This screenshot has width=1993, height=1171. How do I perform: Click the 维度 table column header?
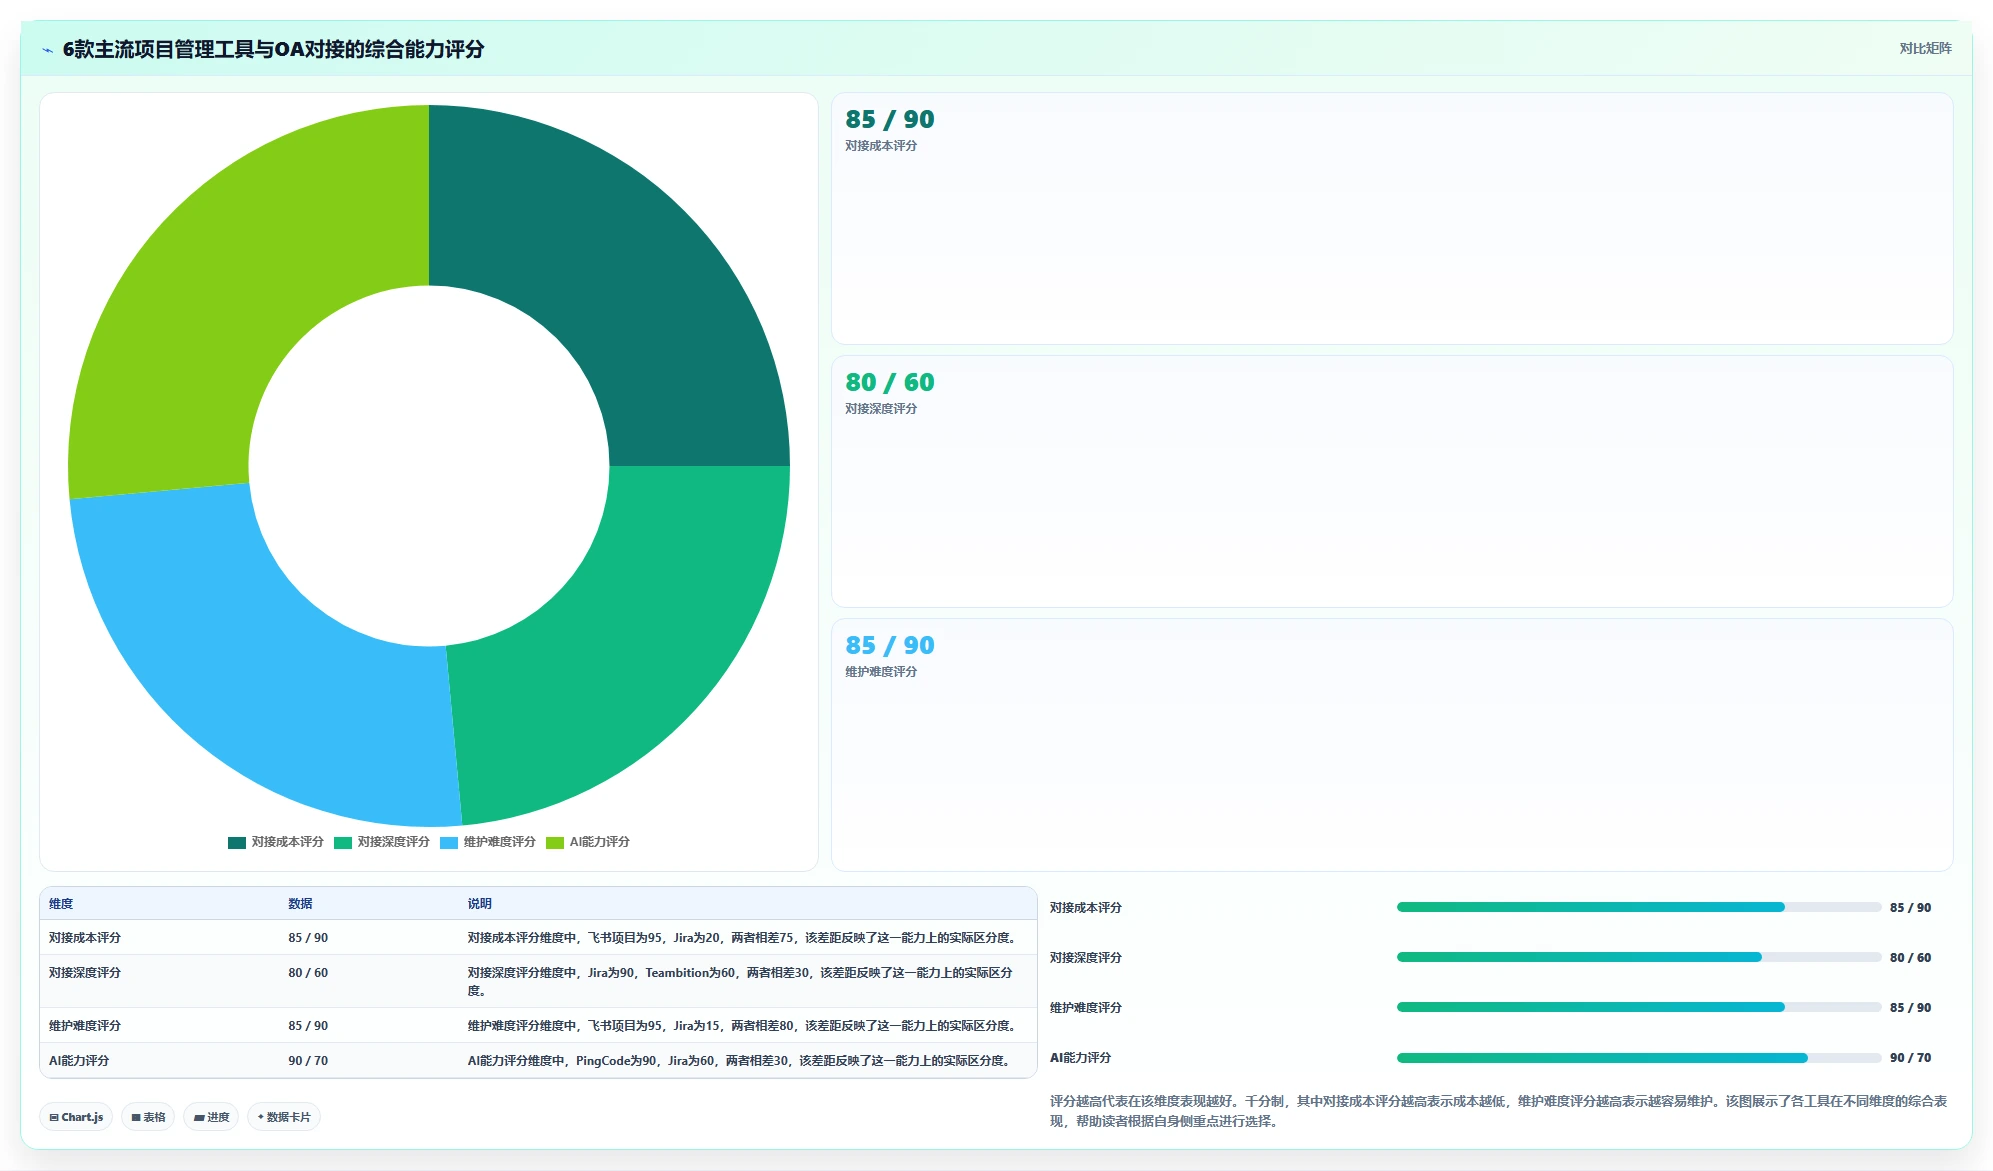[x=61, y=904]
